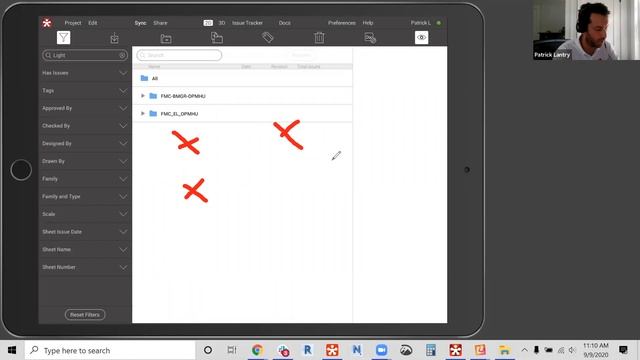The width and height of the screenshot is (640, 360).
Task: Open the Preferences menu
Action: coord(342,23)
